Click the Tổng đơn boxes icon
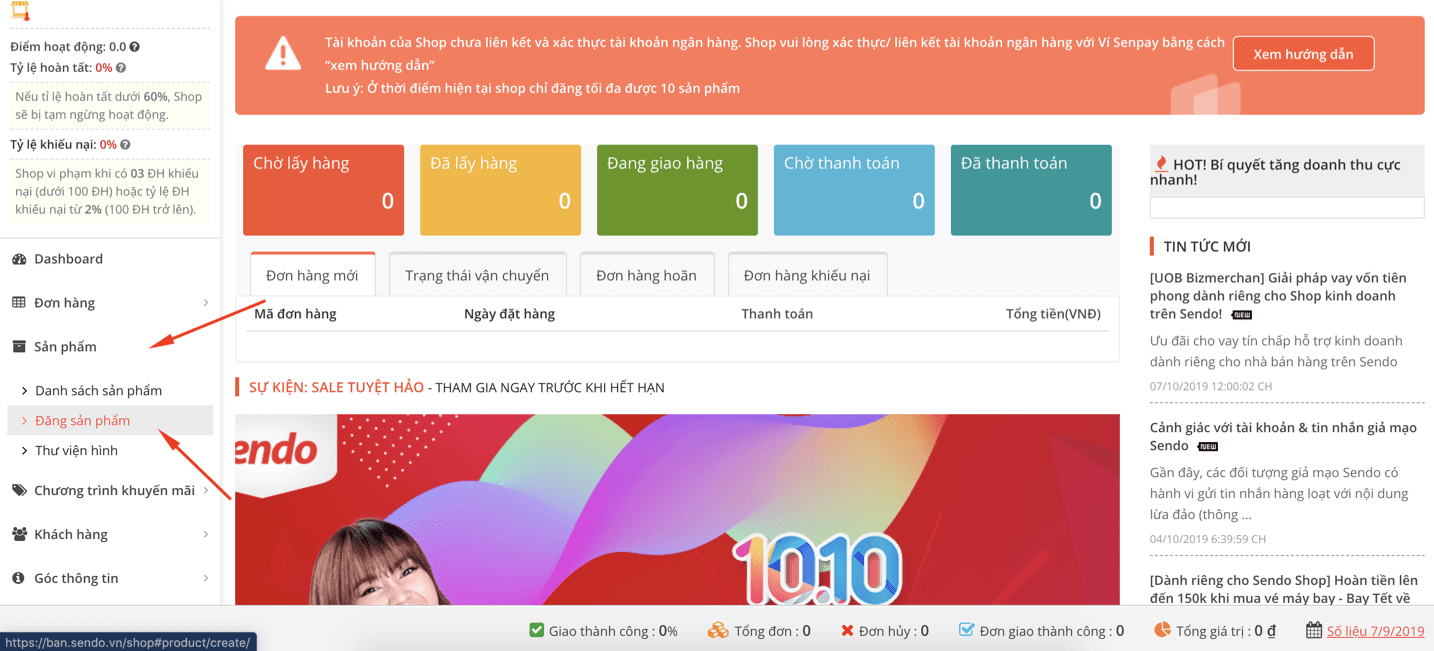The height and width of the screenshot is (651, 1434). [x=718, y=630]
